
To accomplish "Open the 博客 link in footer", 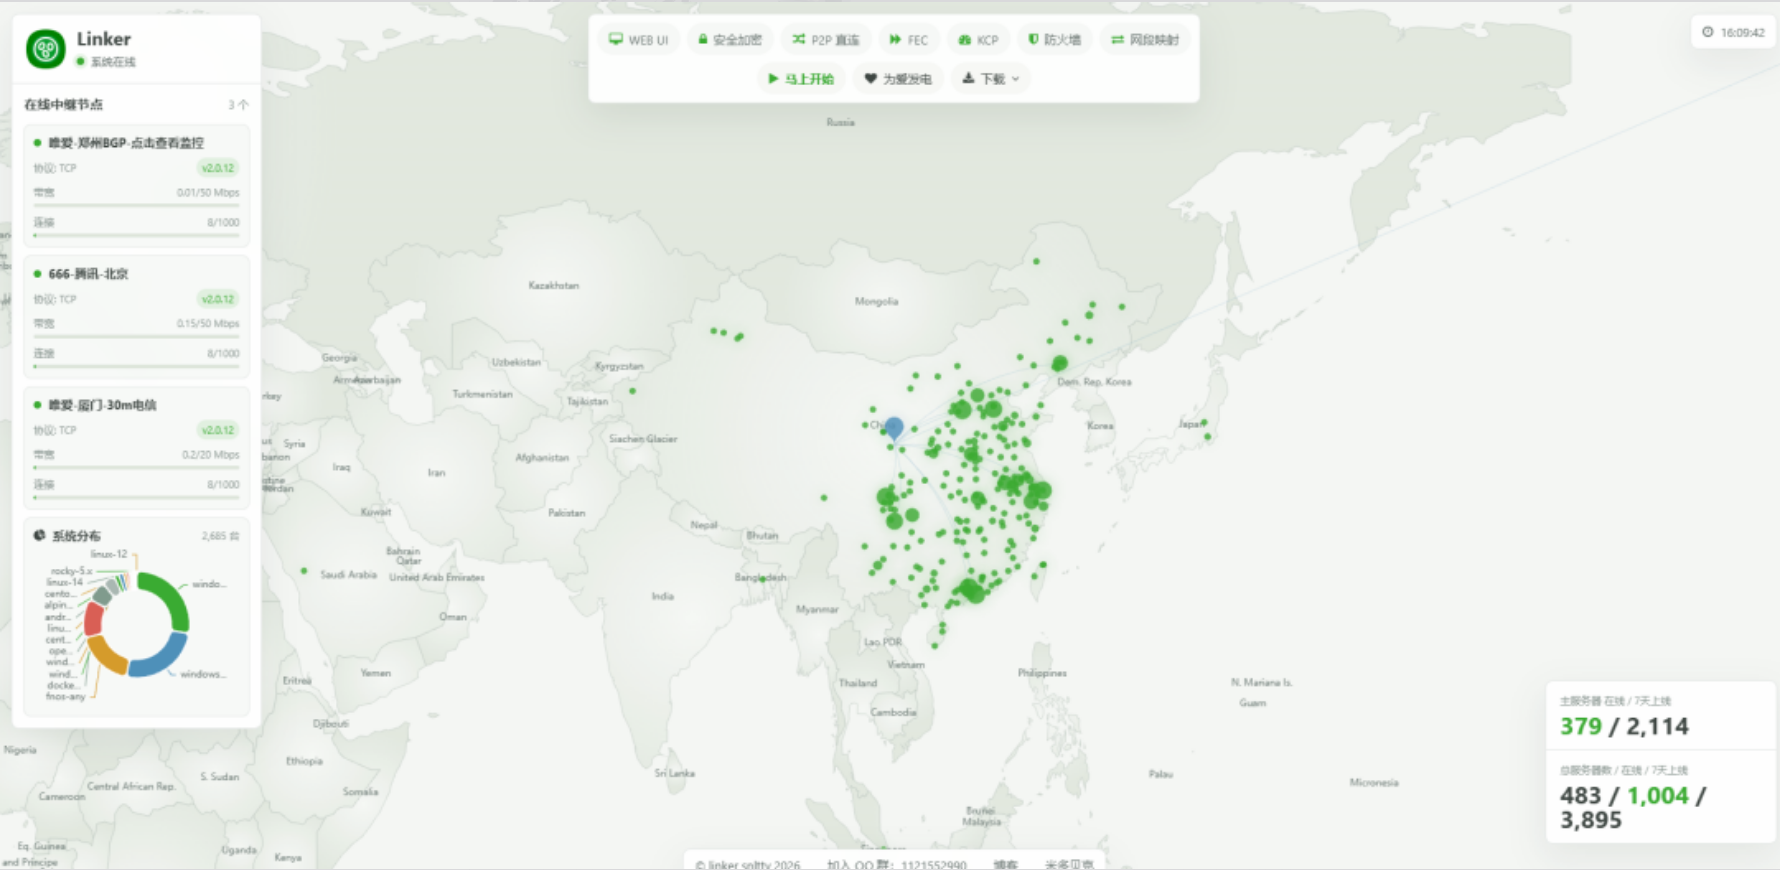I will [x=1005, y=864].
